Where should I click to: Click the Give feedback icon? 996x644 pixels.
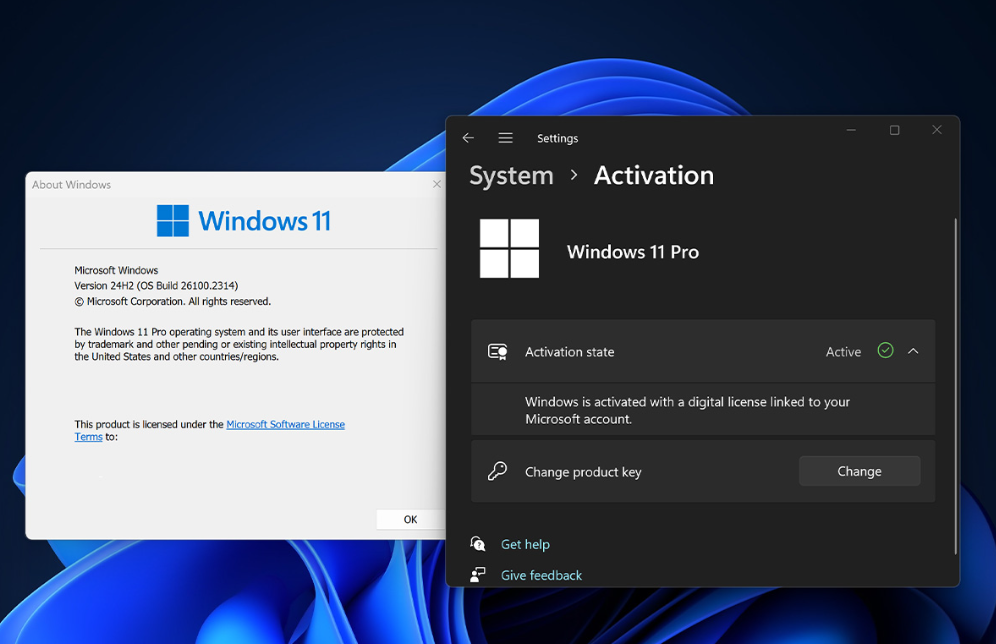477,574
